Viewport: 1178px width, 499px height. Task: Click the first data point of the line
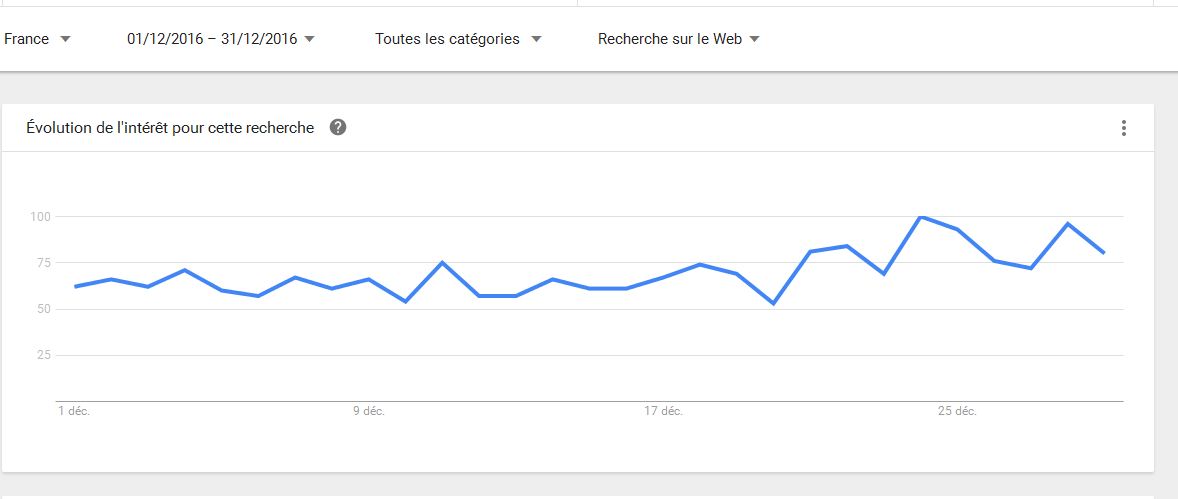coord(75,287)
